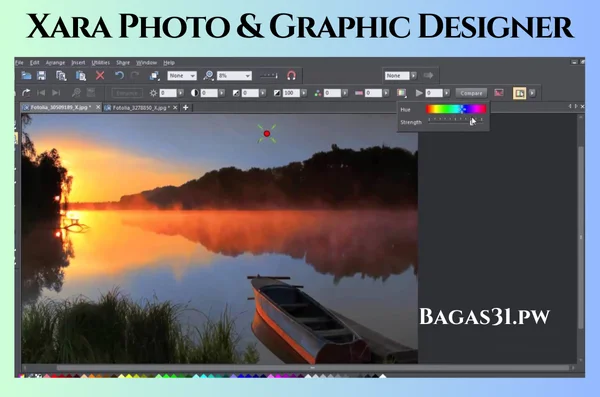Click the arrow beside brightness value field

point(181,93)
